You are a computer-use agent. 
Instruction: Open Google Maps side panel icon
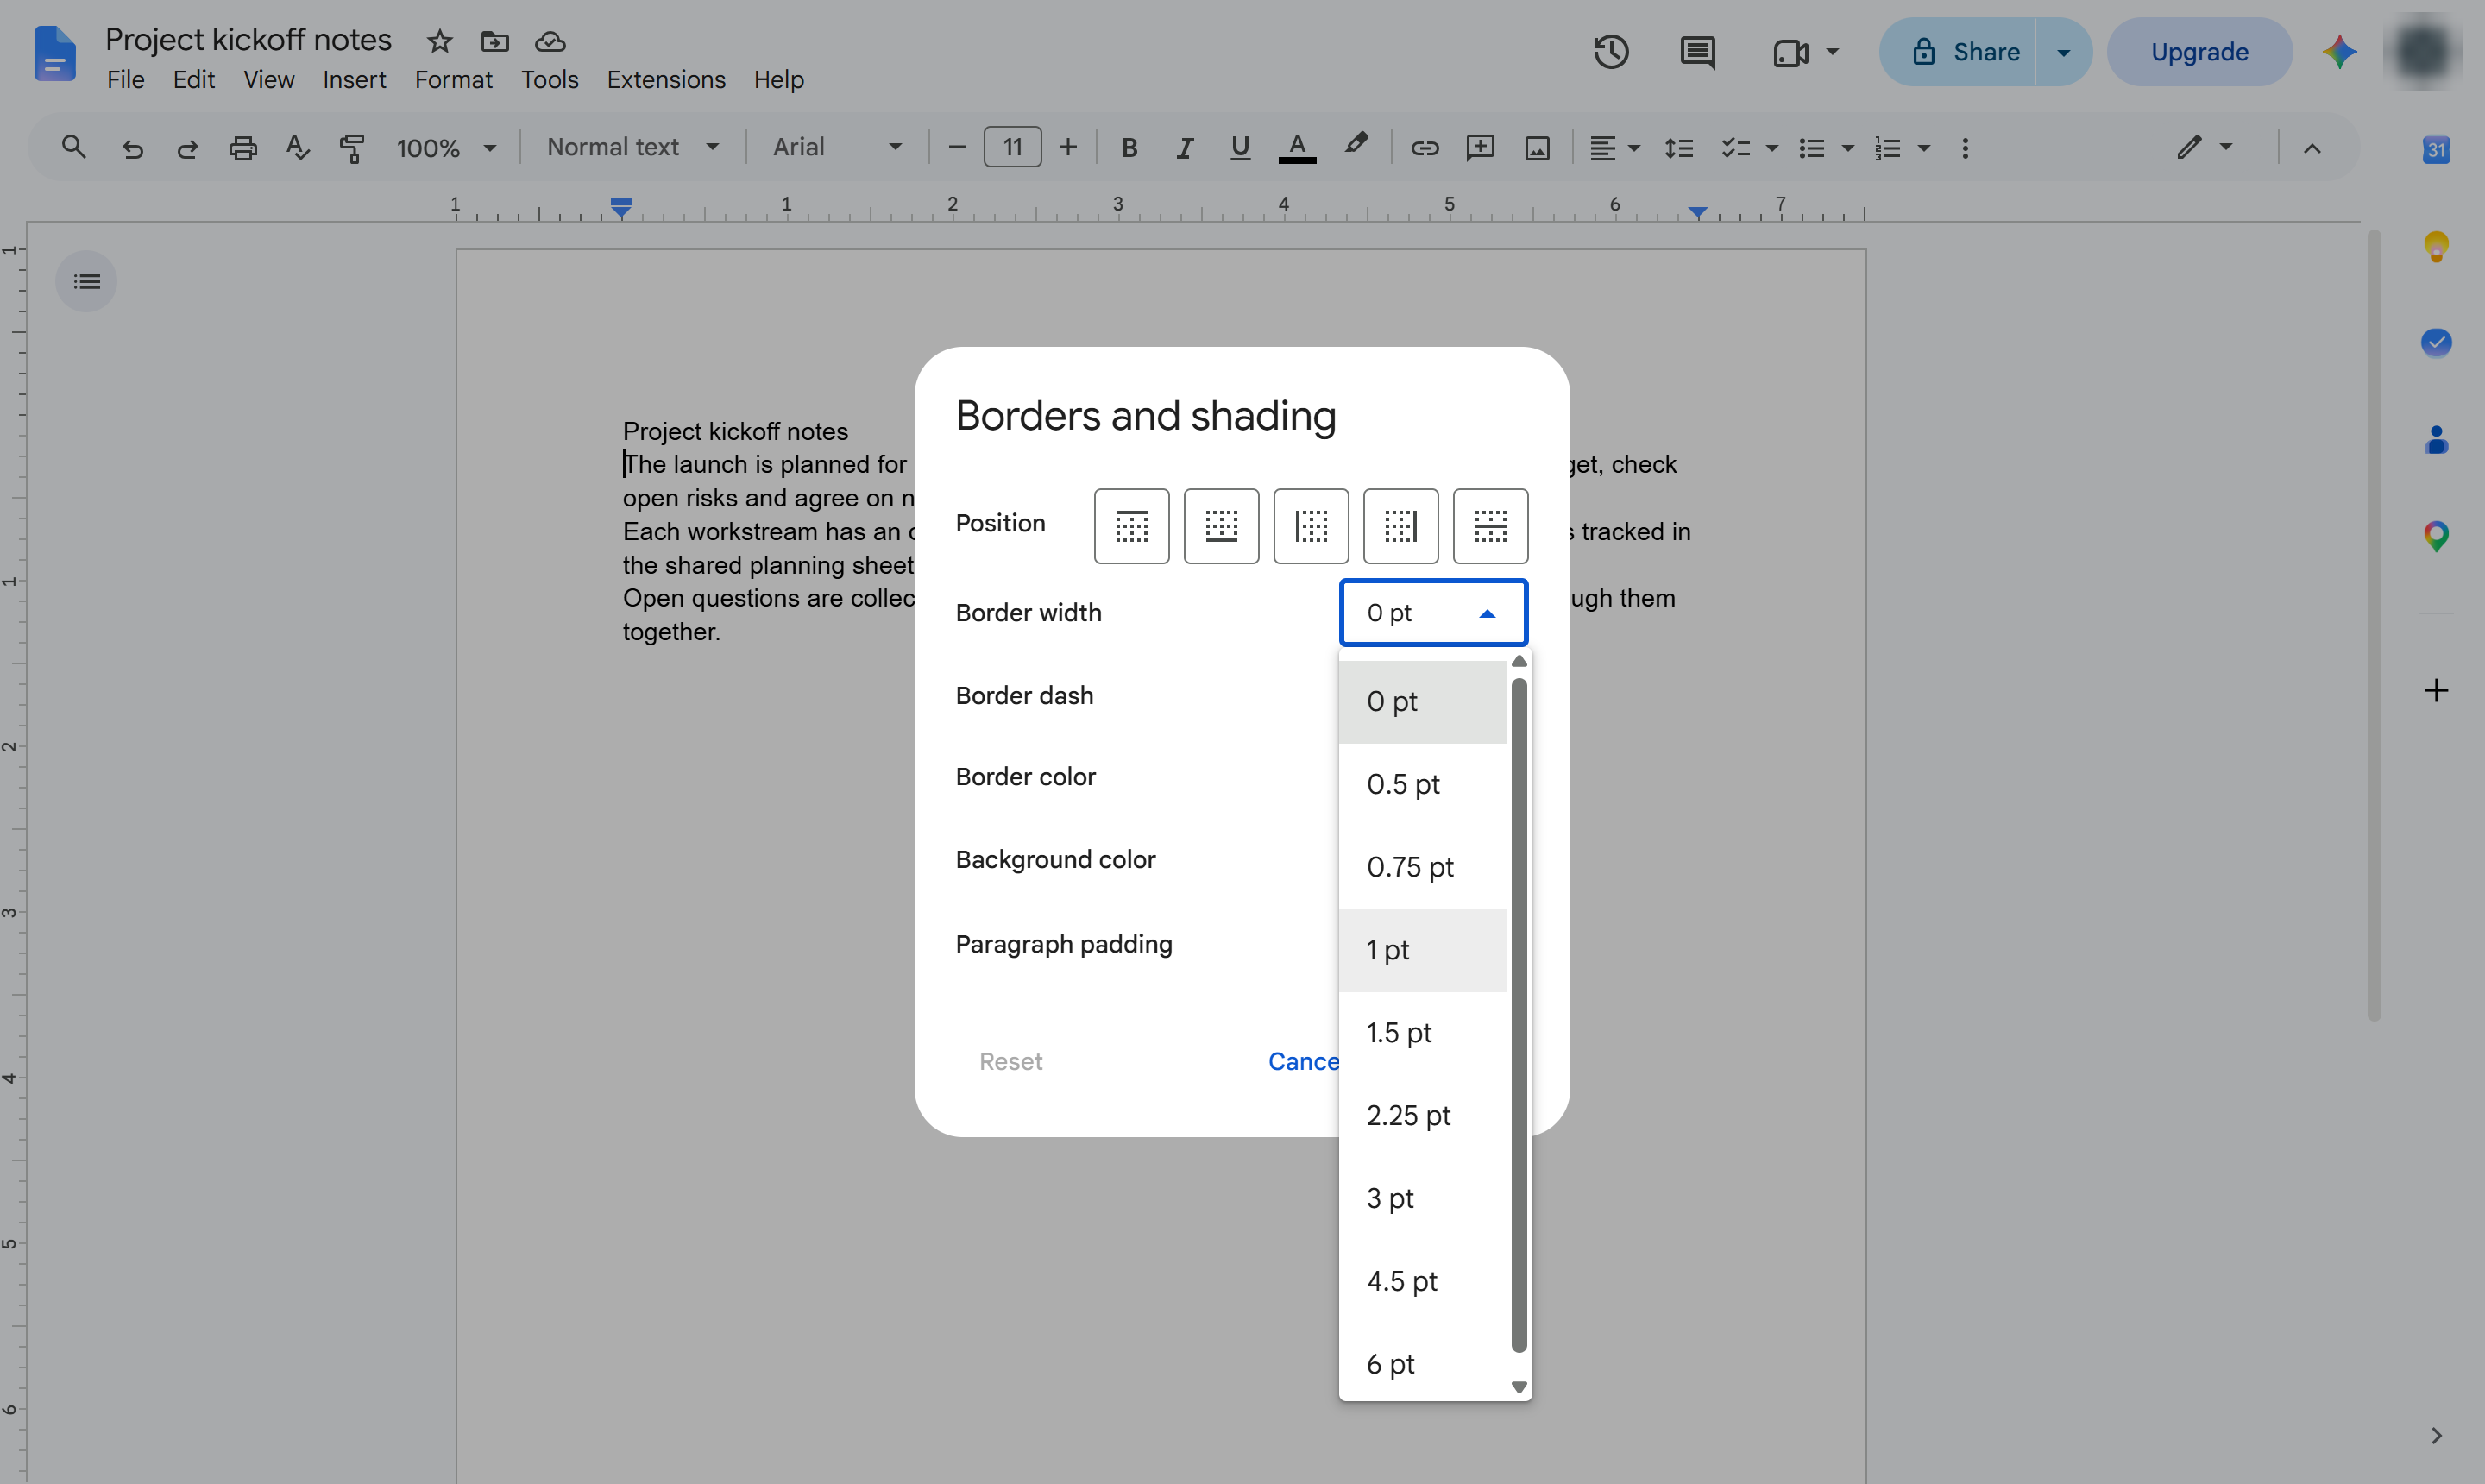coord(2436,537)
